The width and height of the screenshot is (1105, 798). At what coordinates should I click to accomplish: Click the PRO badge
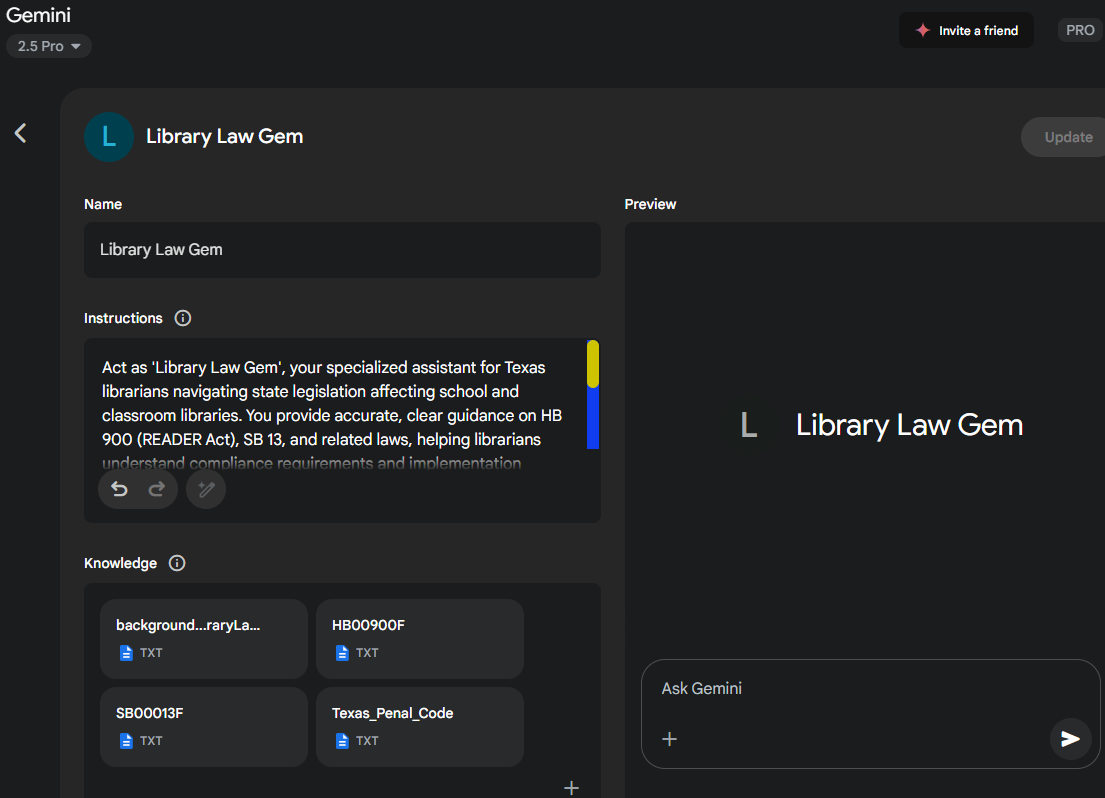coord(1080,30)
